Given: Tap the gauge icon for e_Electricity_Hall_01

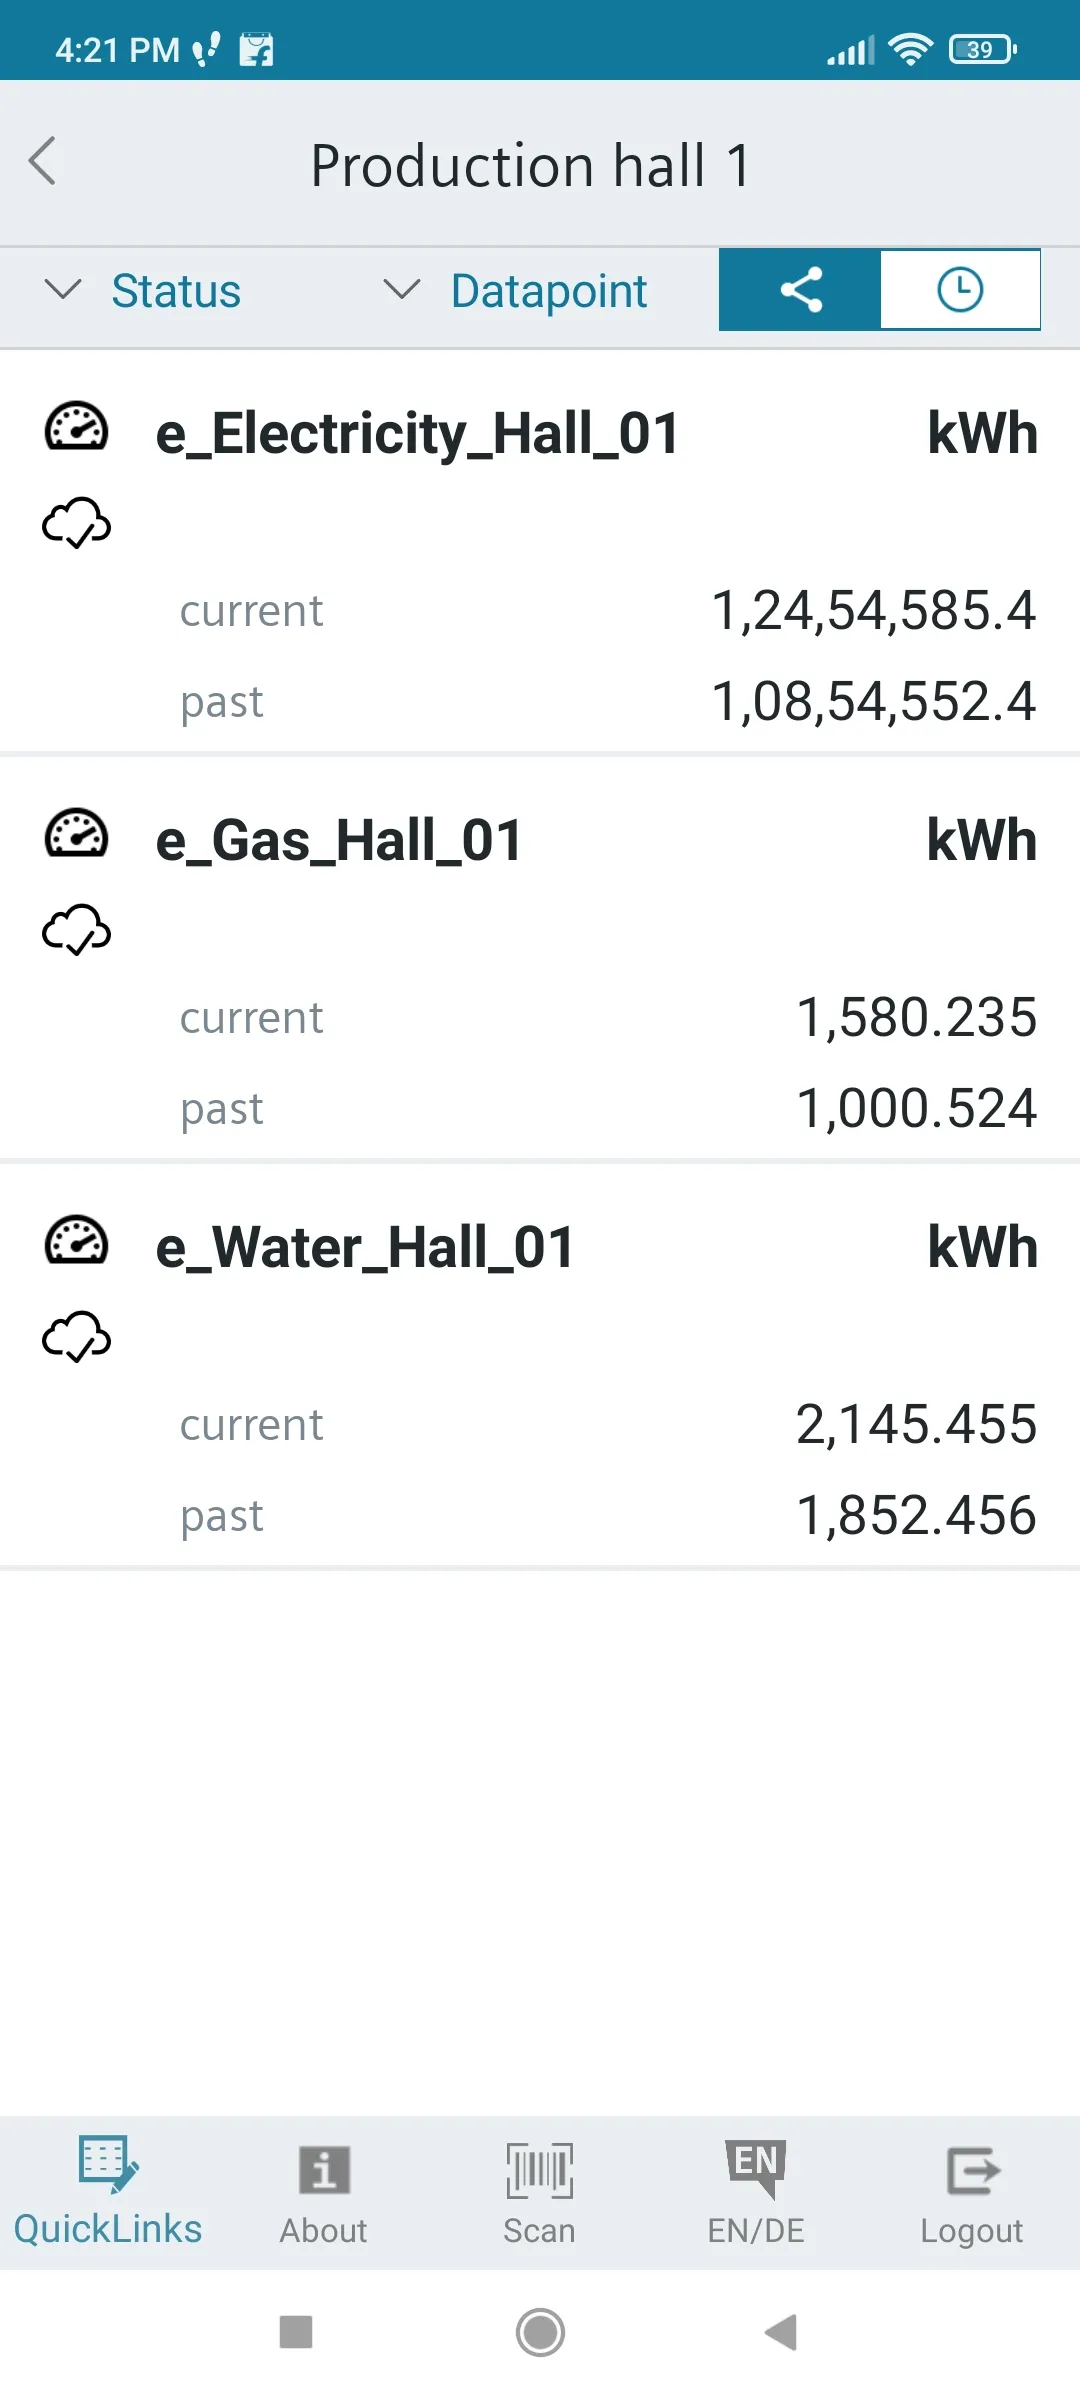Looking at the screenshot, I should click(x=76, y=427).
